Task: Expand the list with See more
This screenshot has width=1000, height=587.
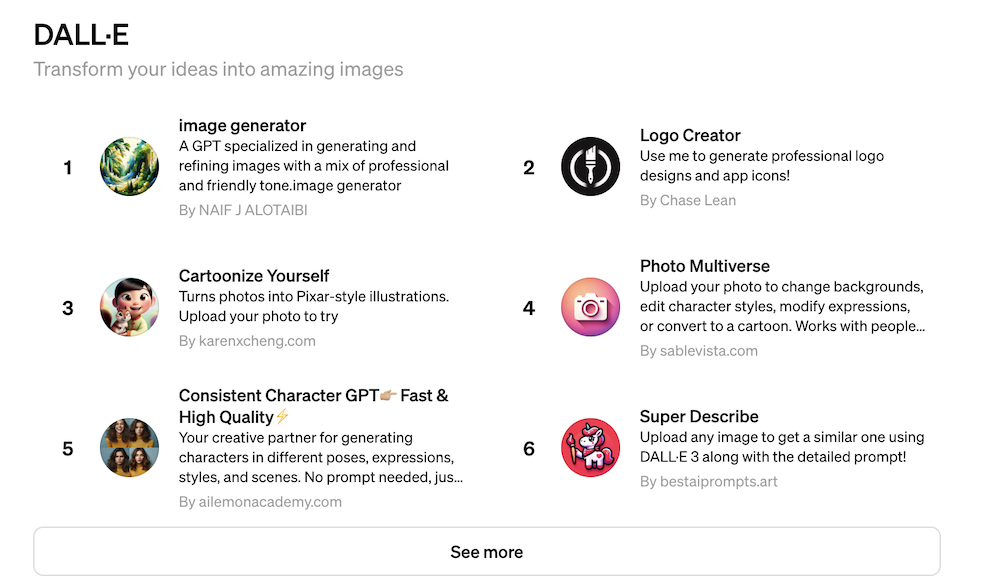Action: pyautogui.click(x=487, y=552)
